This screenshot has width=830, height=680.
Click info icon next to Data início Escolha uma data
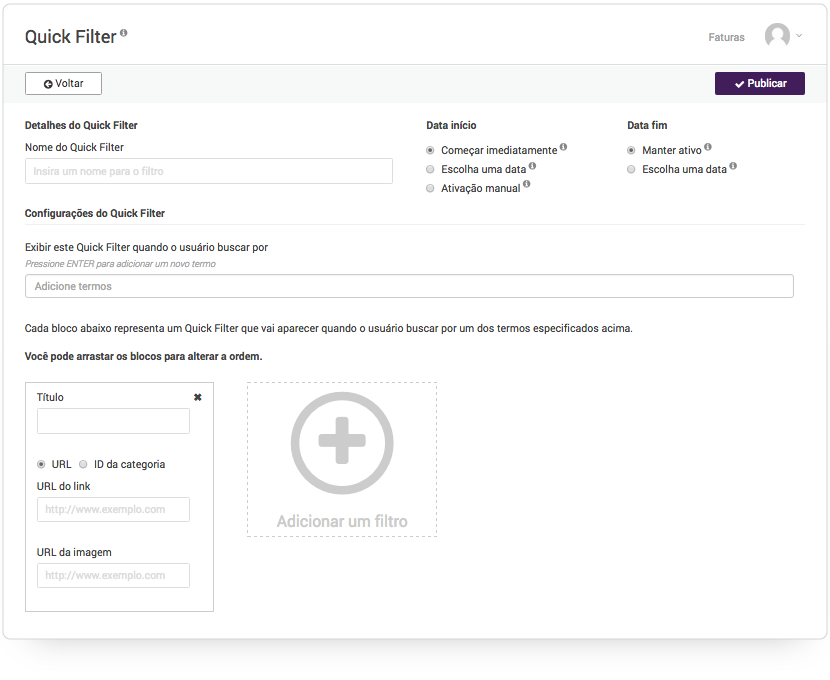tap(533, 166)
